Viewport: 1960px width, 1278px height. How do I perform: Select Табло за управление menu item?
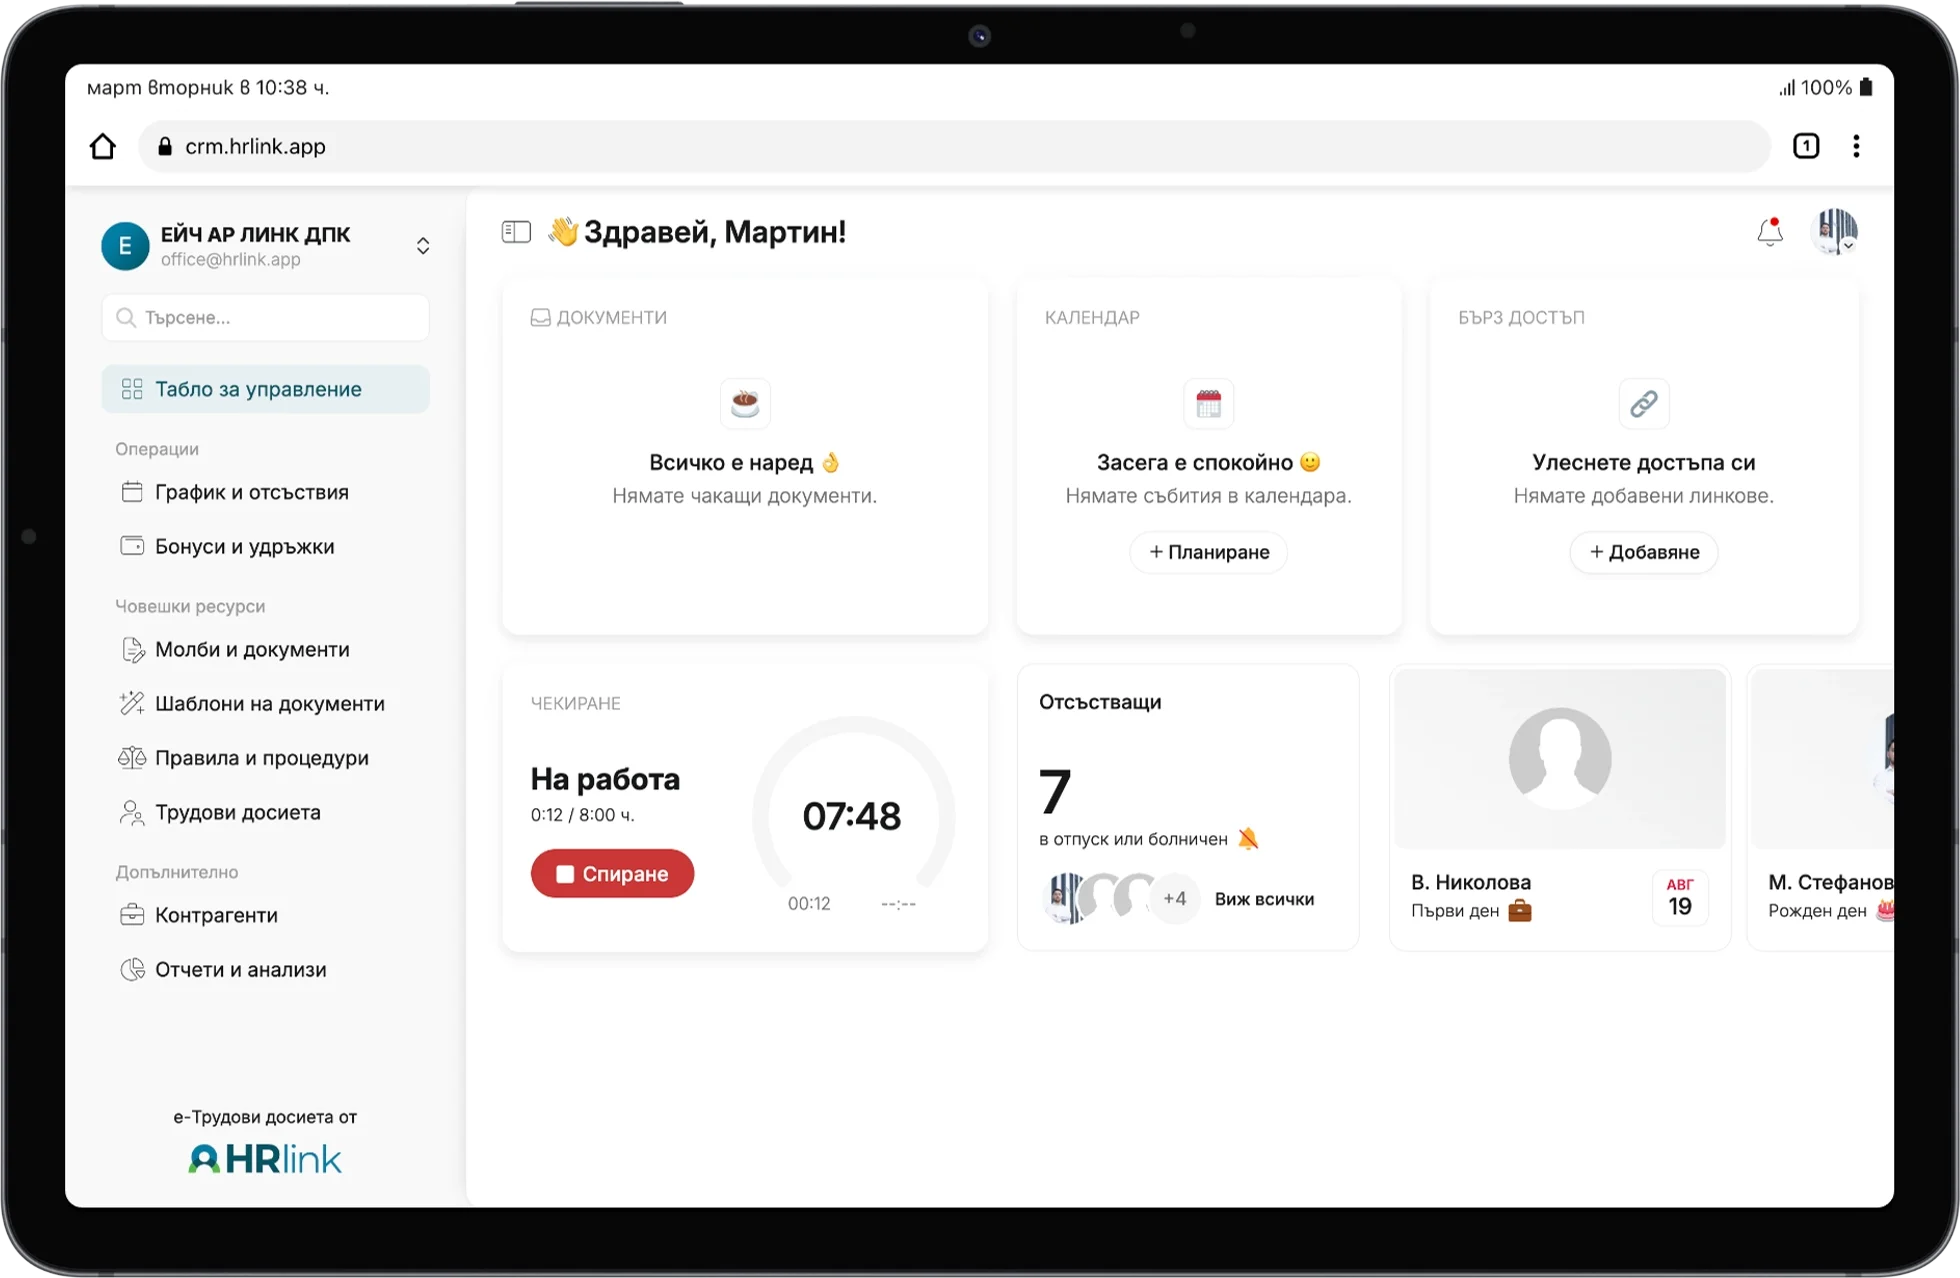(266, 389)
